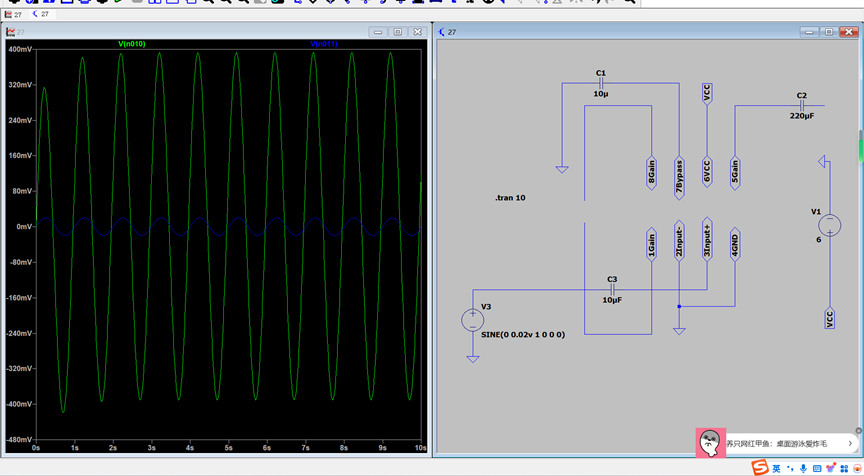Toggle the 英 input language mode
Screen dimensions: 864x476
click(x=778, y=468)
